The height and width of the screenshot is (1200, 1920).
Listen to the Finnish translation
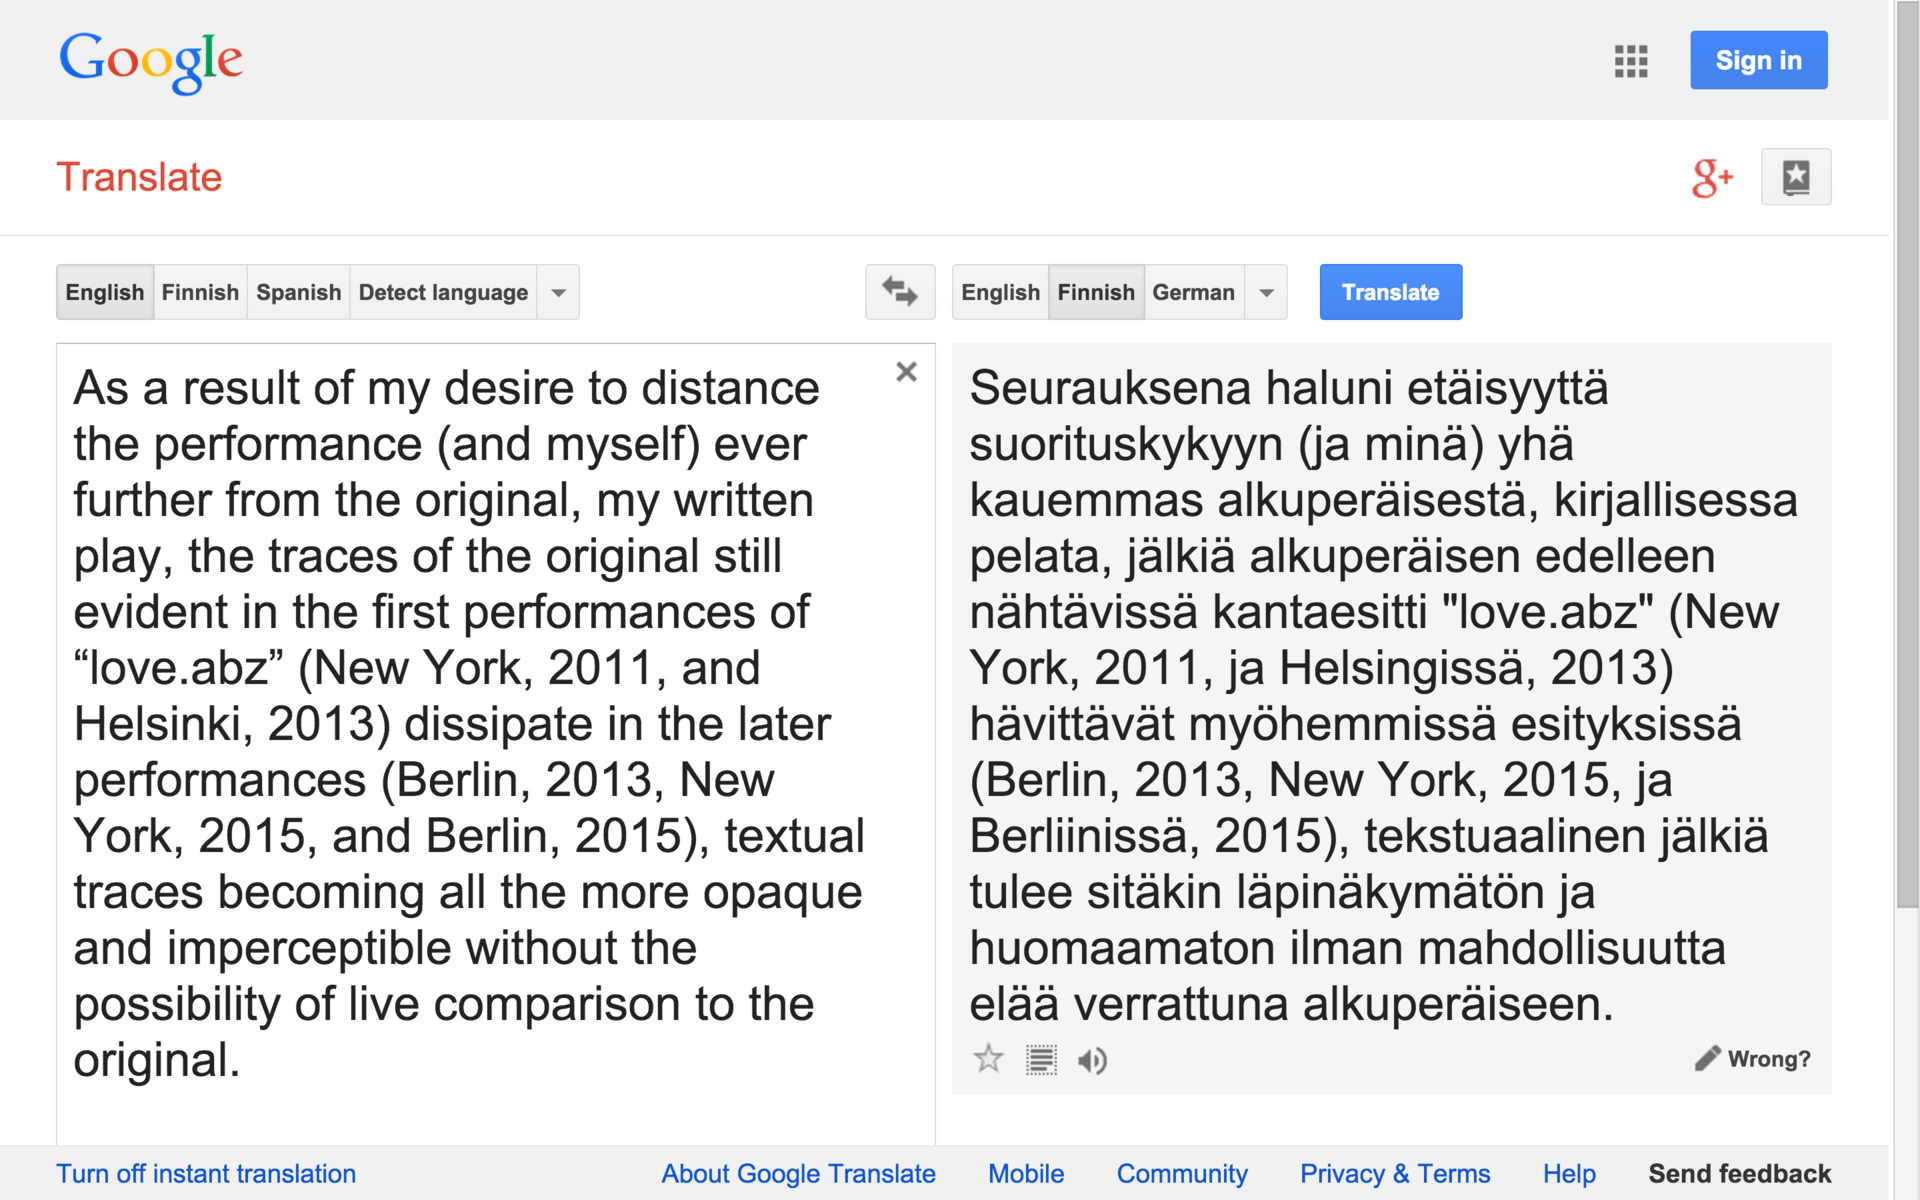coord(1092,1060)
